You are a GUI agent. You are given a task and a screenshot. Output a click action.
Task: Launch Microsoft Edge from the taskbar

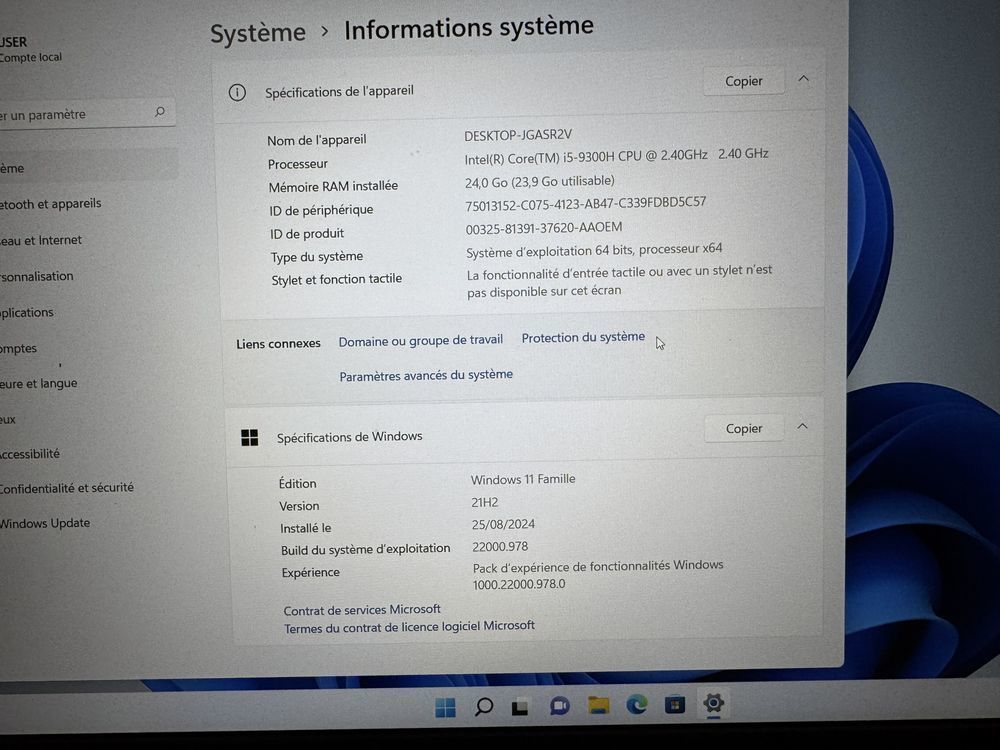tap(636, 706)
